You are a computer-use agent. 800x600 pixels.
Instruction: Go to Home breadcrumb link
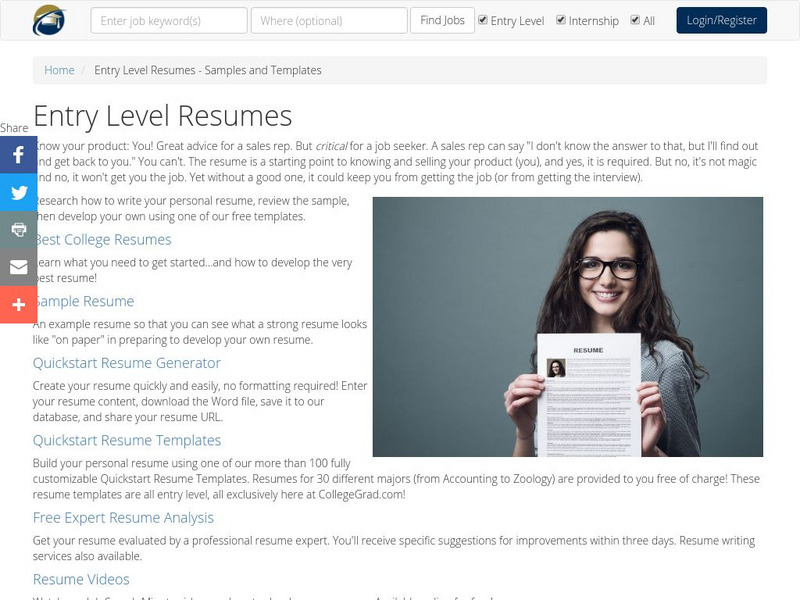[x=59, y=70]
